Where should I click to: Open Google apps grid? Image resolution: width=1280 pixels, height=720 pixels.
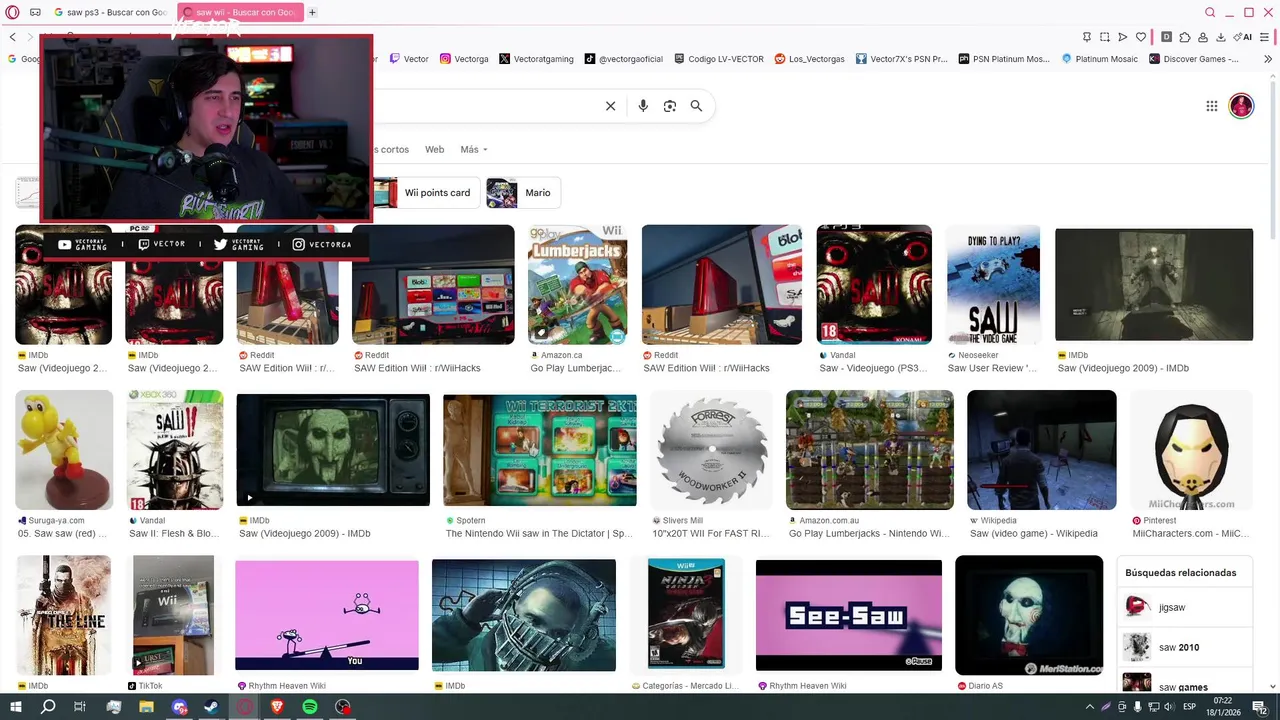point(1212,106)
